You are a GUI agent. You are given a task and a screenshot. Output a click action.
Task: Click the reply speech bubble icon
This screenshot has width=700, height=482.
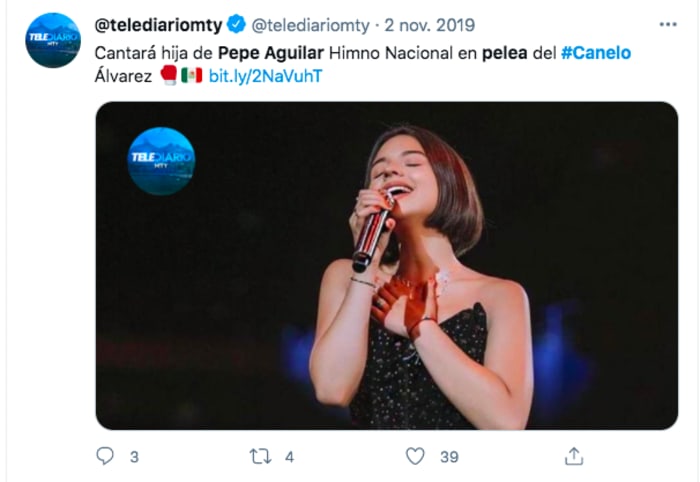pos(105,456)
